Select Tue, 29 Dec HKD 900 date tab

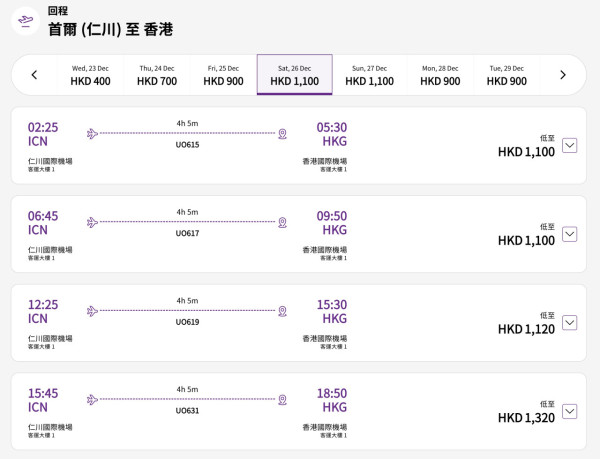click(x=507, y=75)
